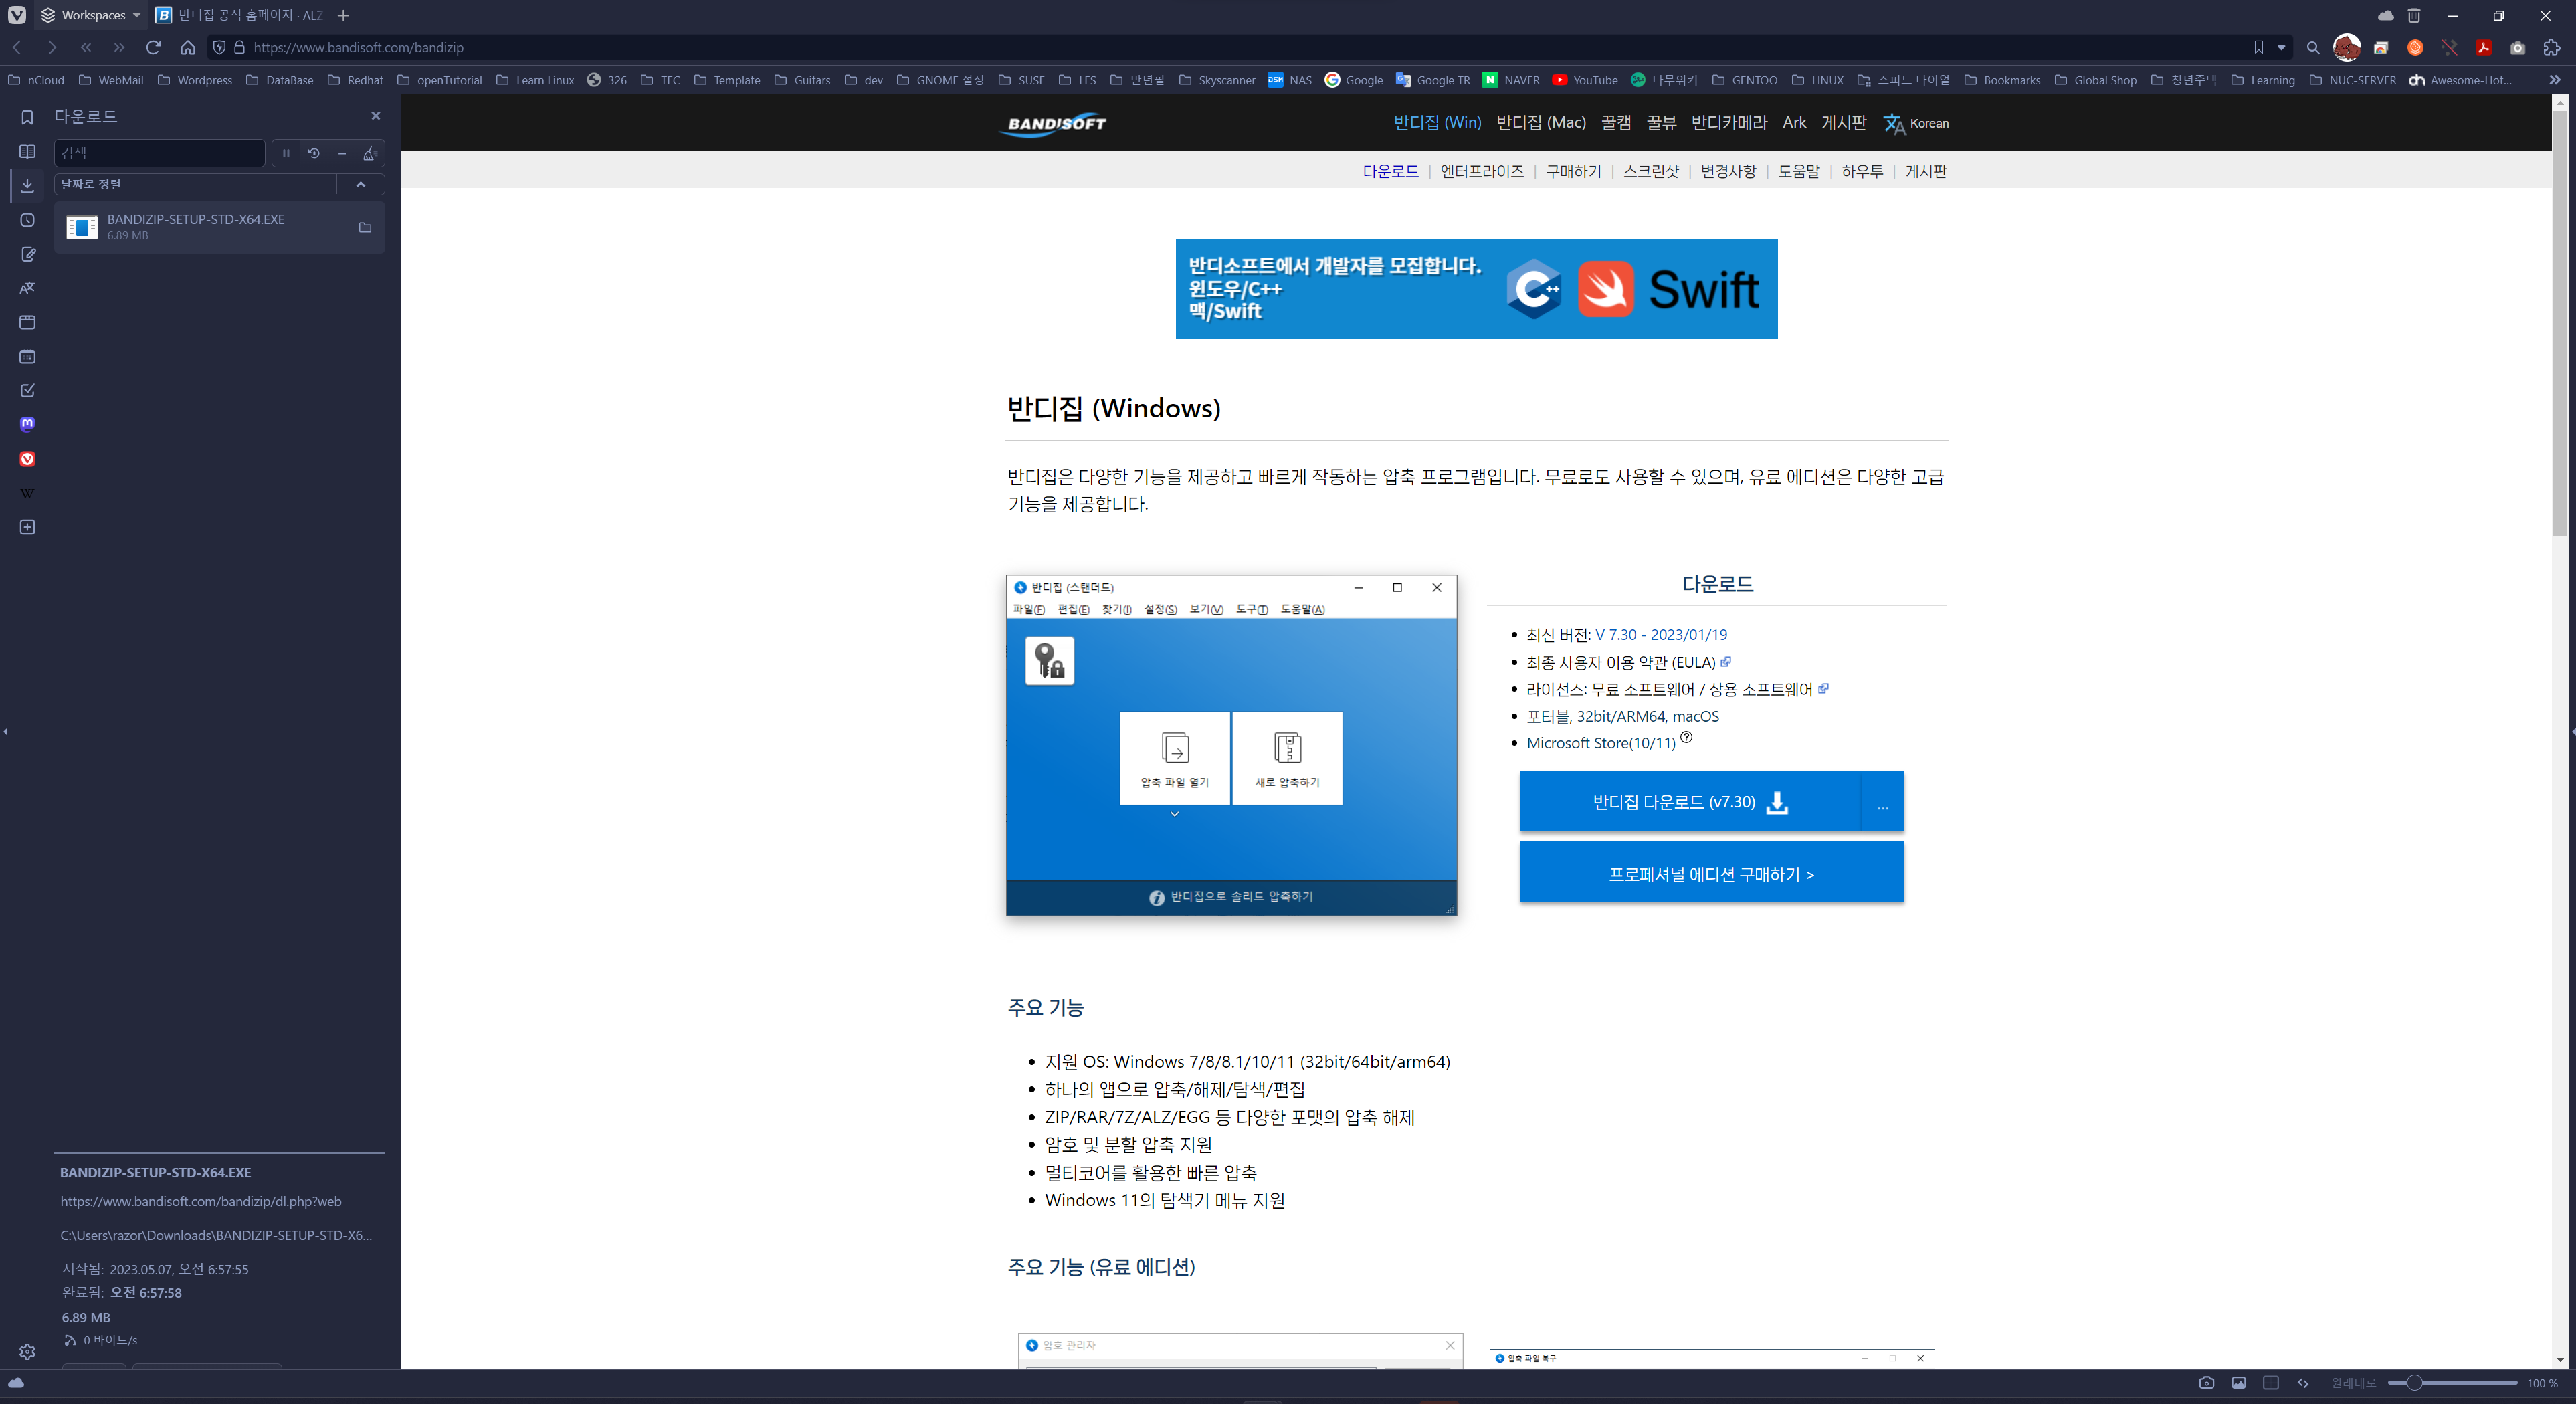Show BANDIZIP-SETUP file in folder icon
The width and height of the screenshot is (2576, 1404).
pyautogui.click(x=365, y=228)
